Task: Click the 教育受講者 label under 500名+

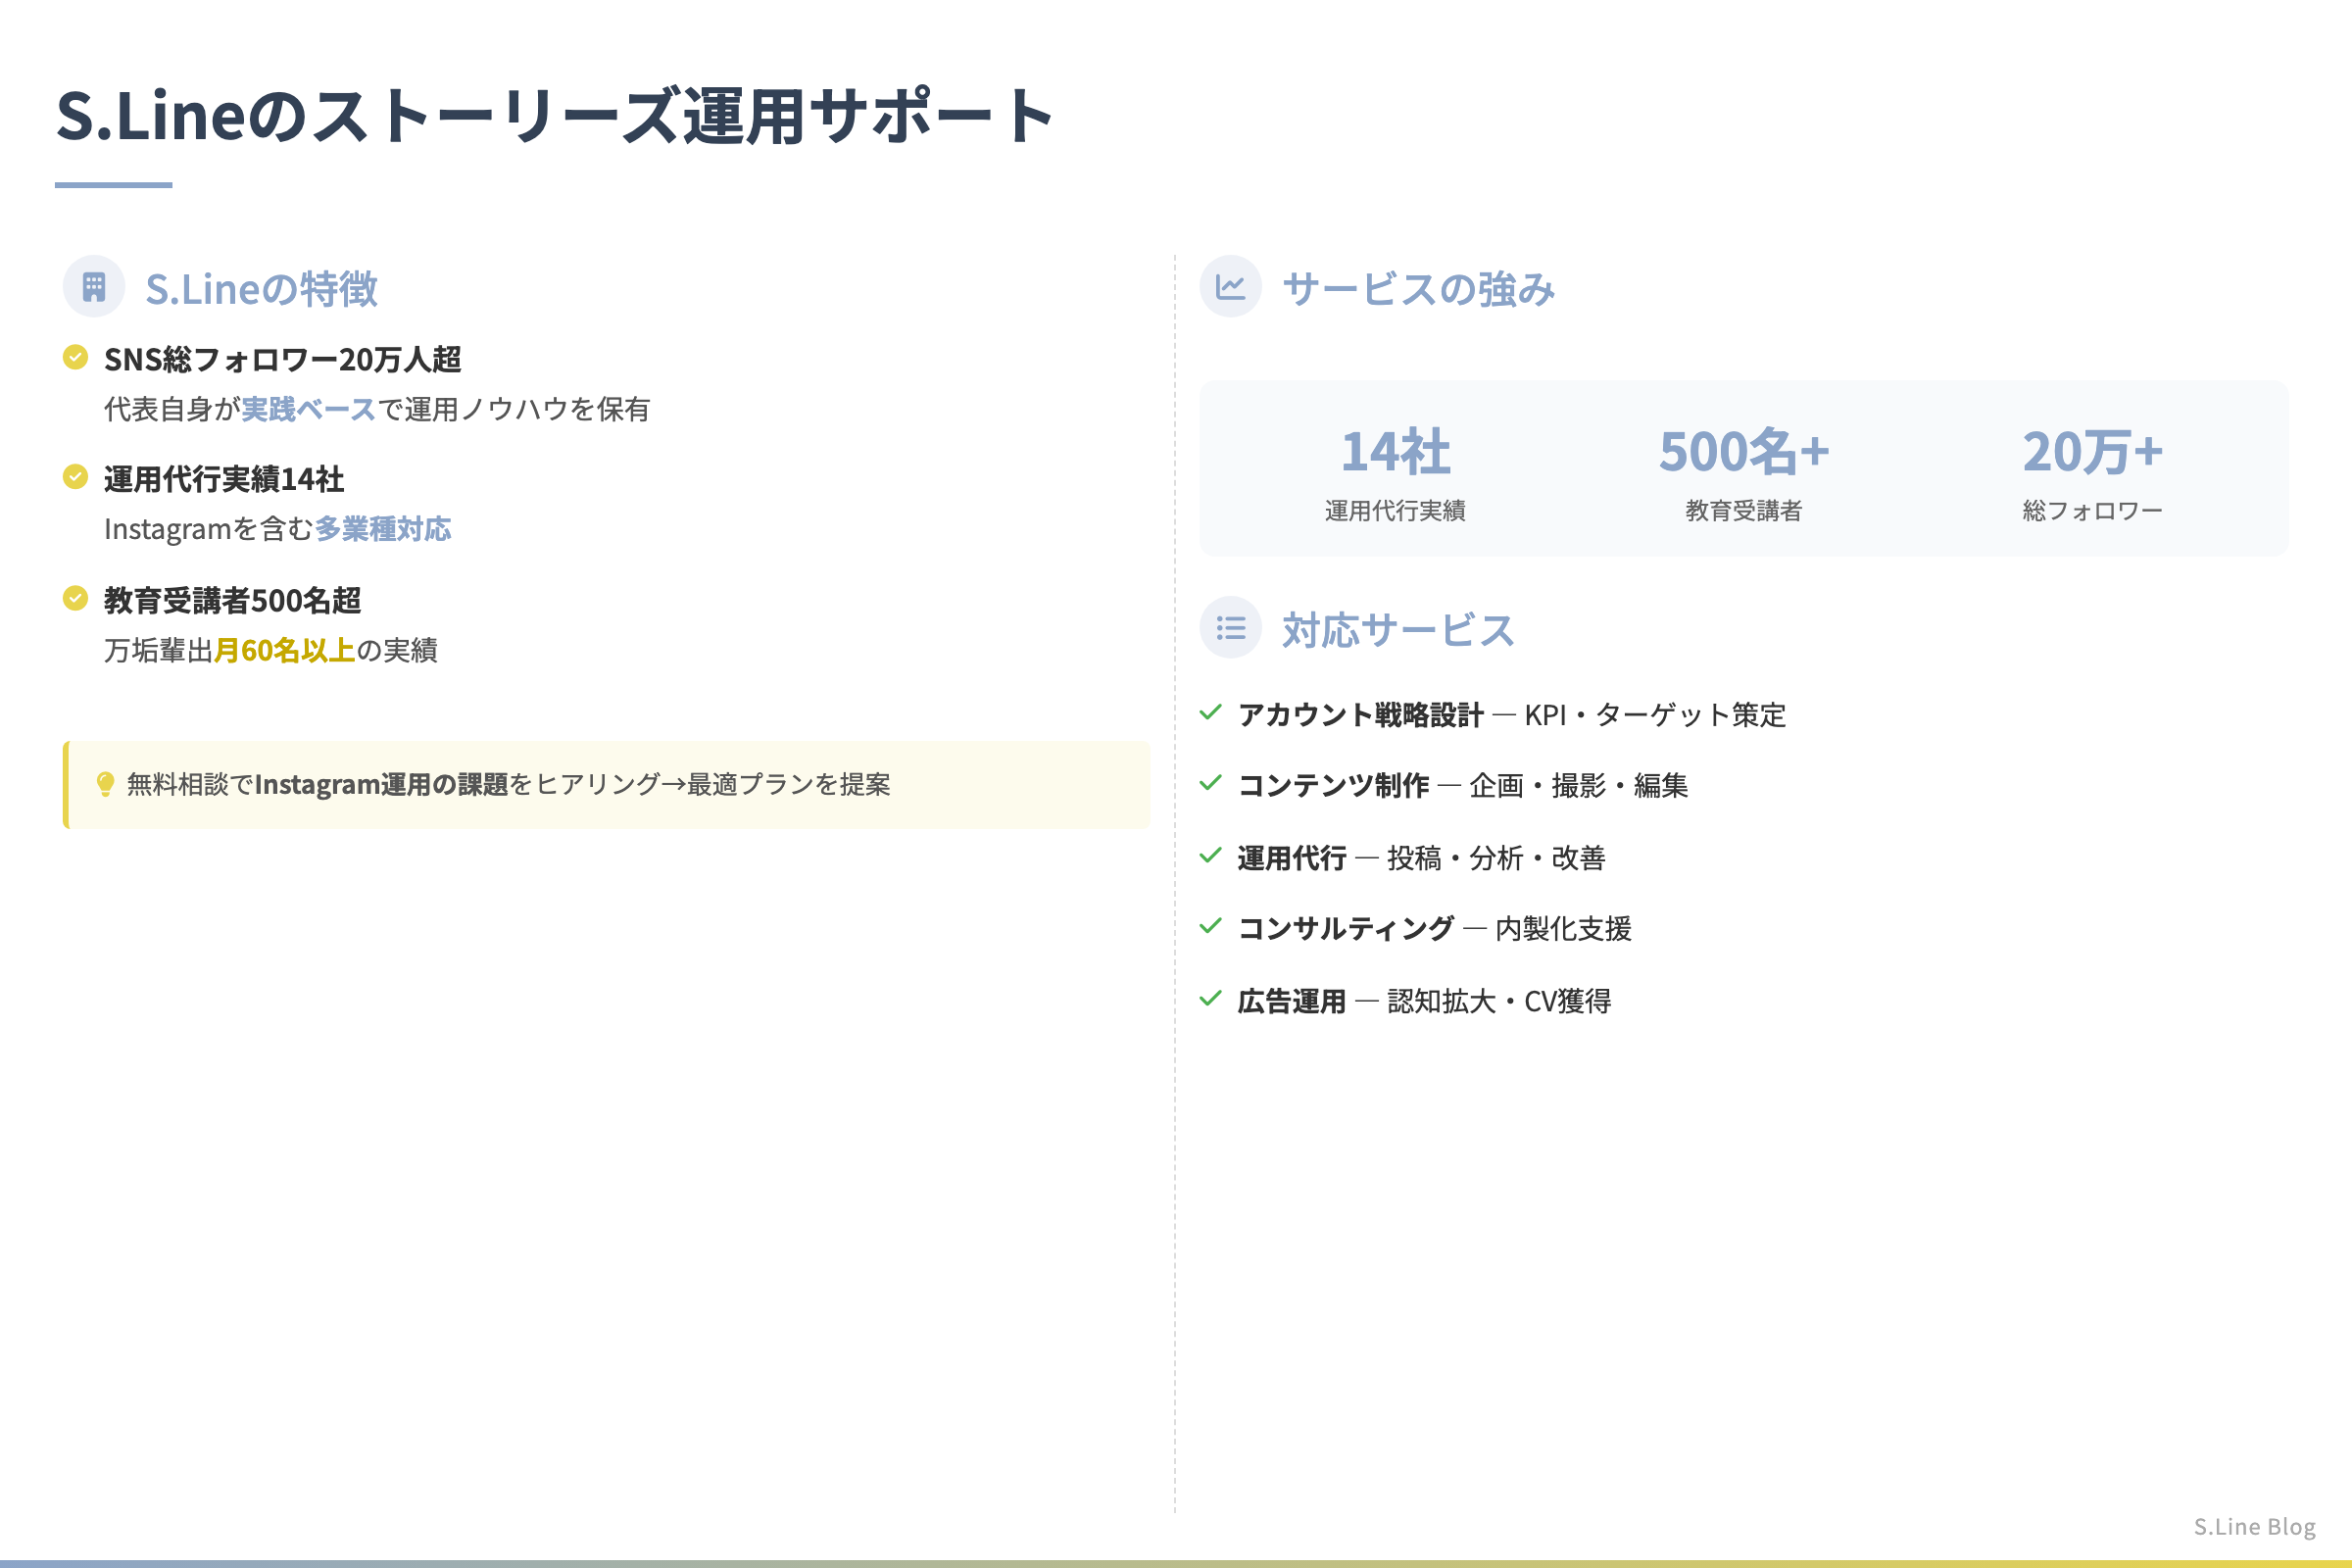Action: (1744, 510)
